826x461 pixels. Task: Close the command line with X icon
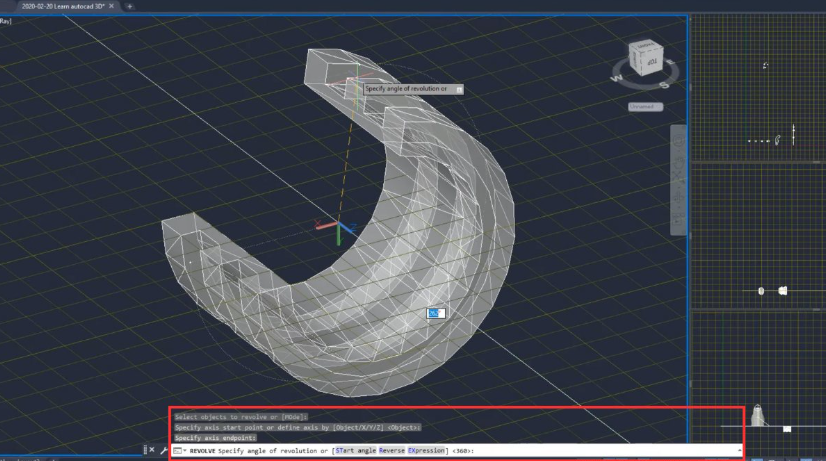coord(152,451)
